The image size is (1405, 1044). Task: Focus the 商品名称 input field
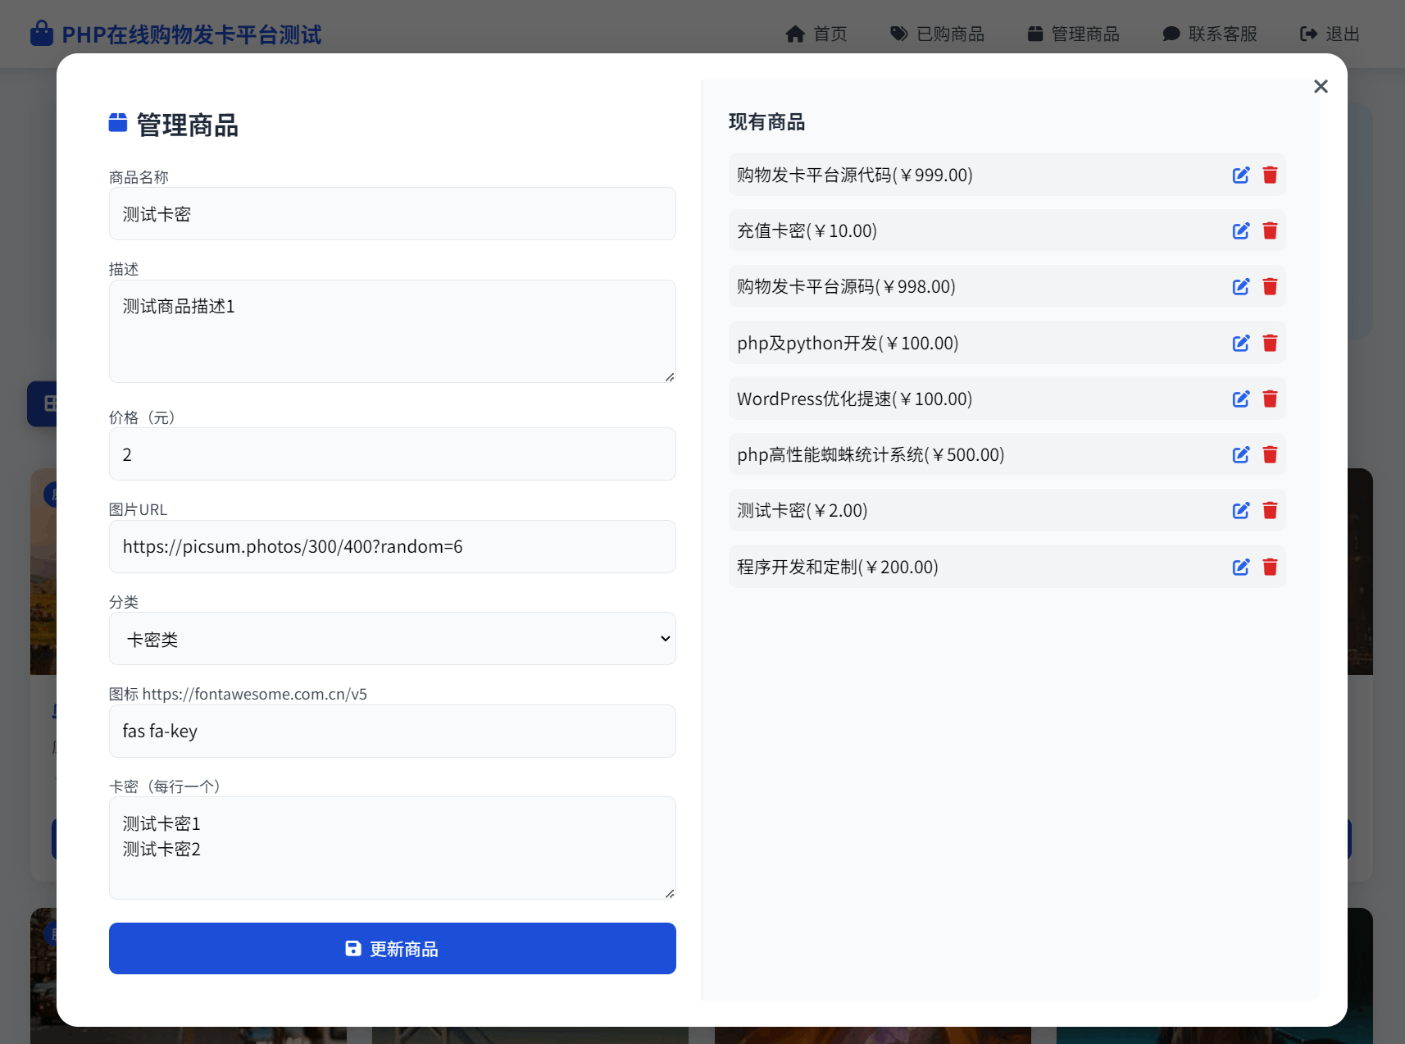coord(392,214)
